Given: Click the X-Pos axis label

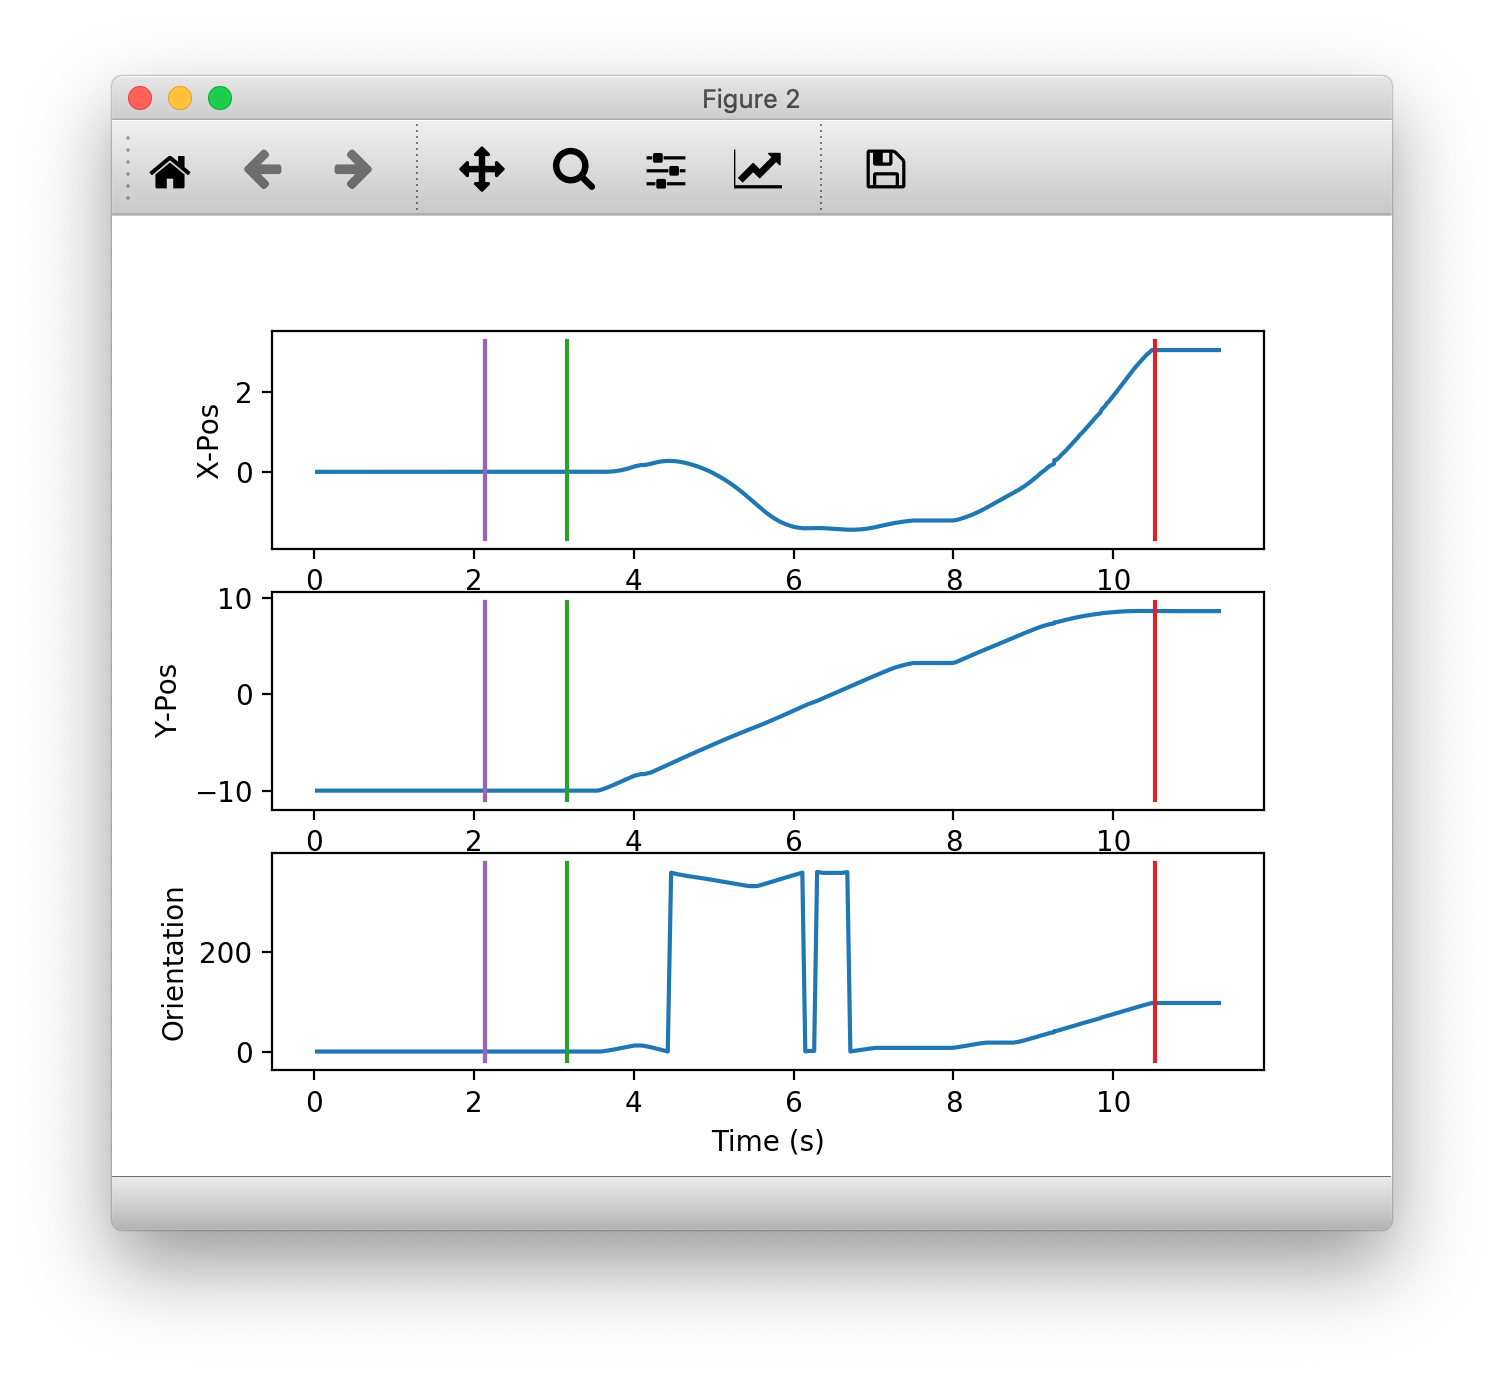Looking at the screenshot, I should point(208,441).
